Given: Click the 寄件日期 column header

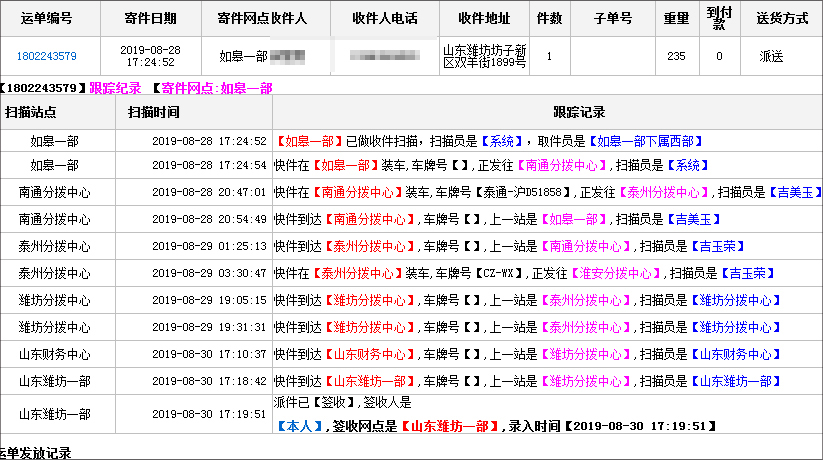Looking at the screenshot, I should 150,18.
